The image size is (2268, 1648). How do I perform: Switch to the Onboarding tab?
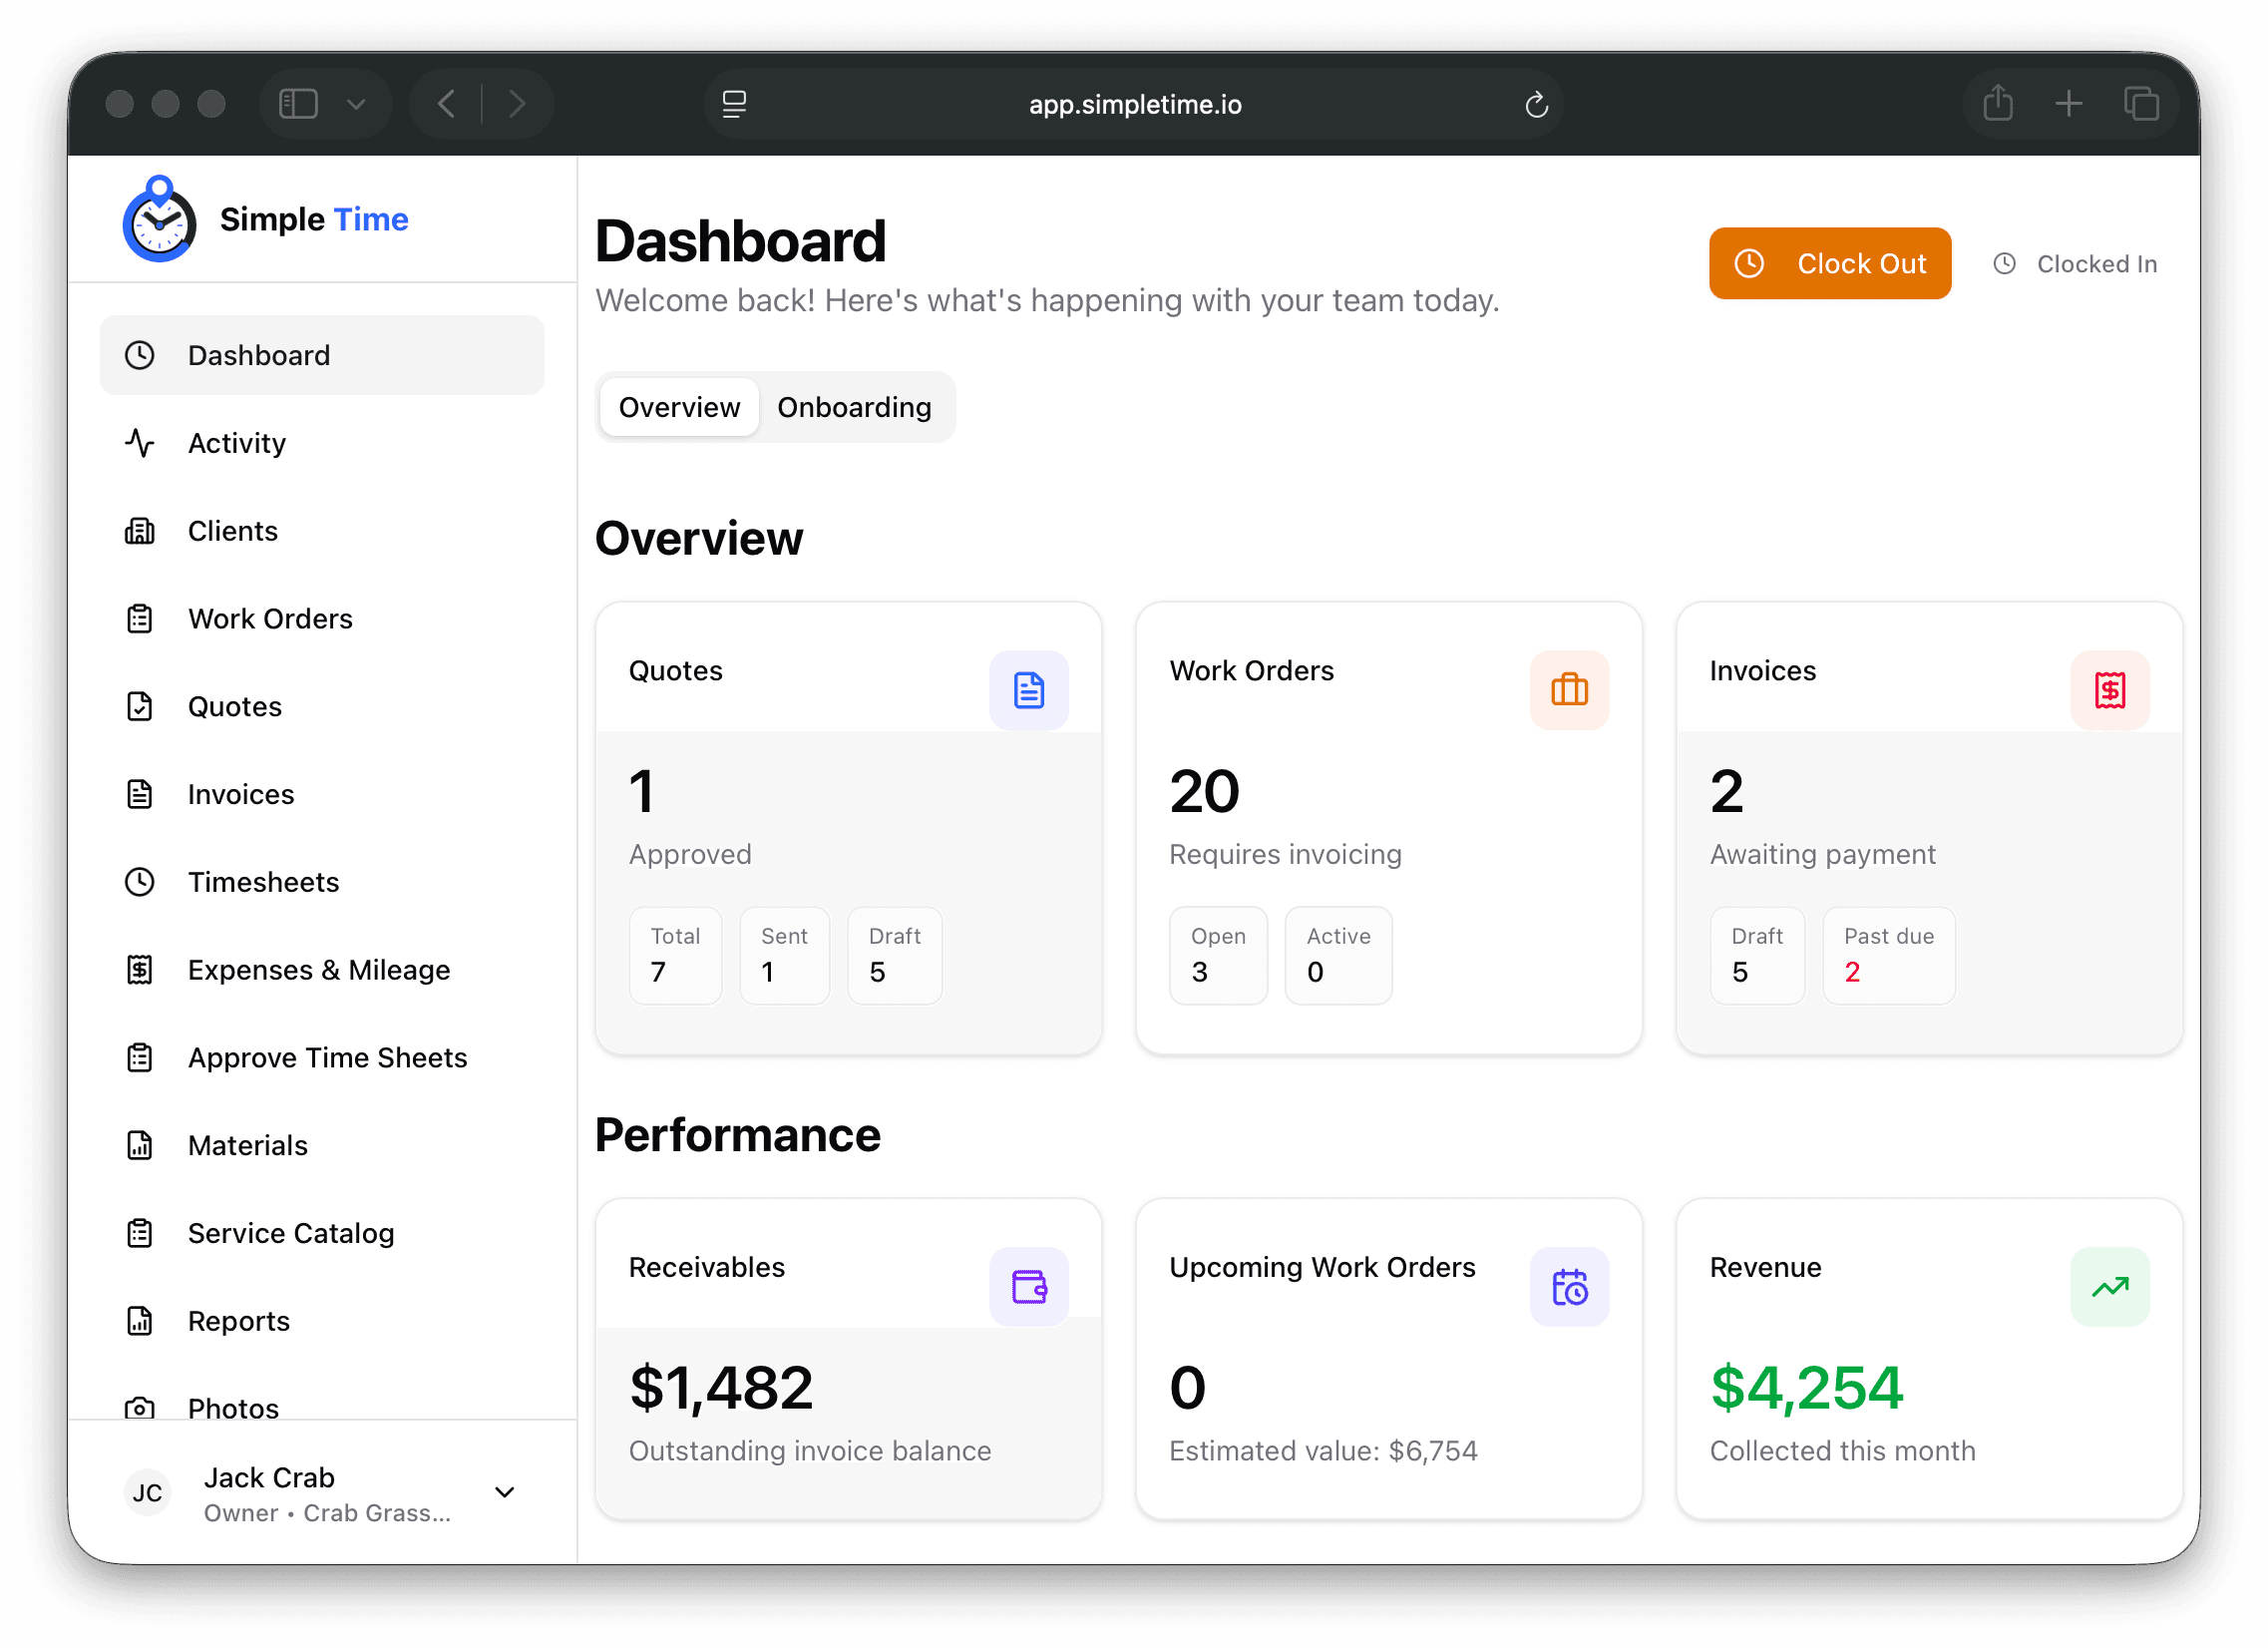click(x=855, y=408)
